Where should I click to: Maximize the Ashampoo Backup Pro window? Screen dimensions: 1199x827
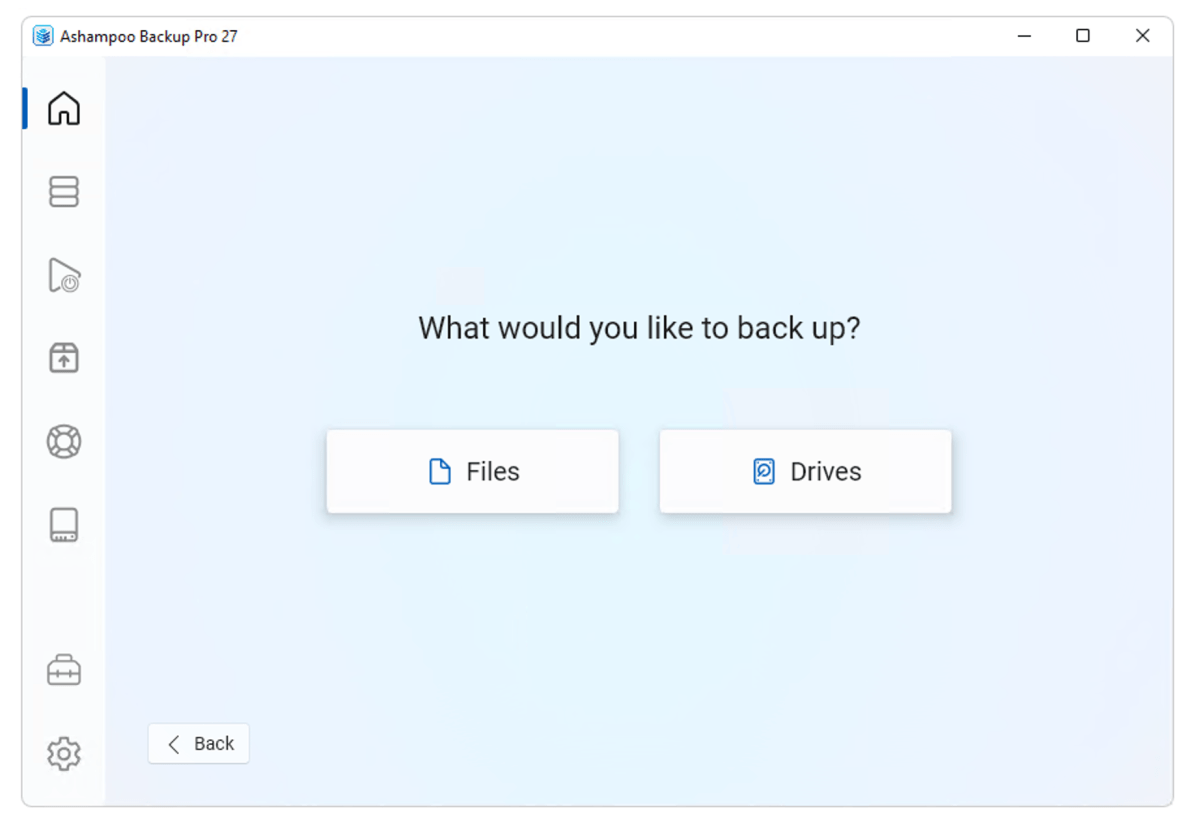1083,36
